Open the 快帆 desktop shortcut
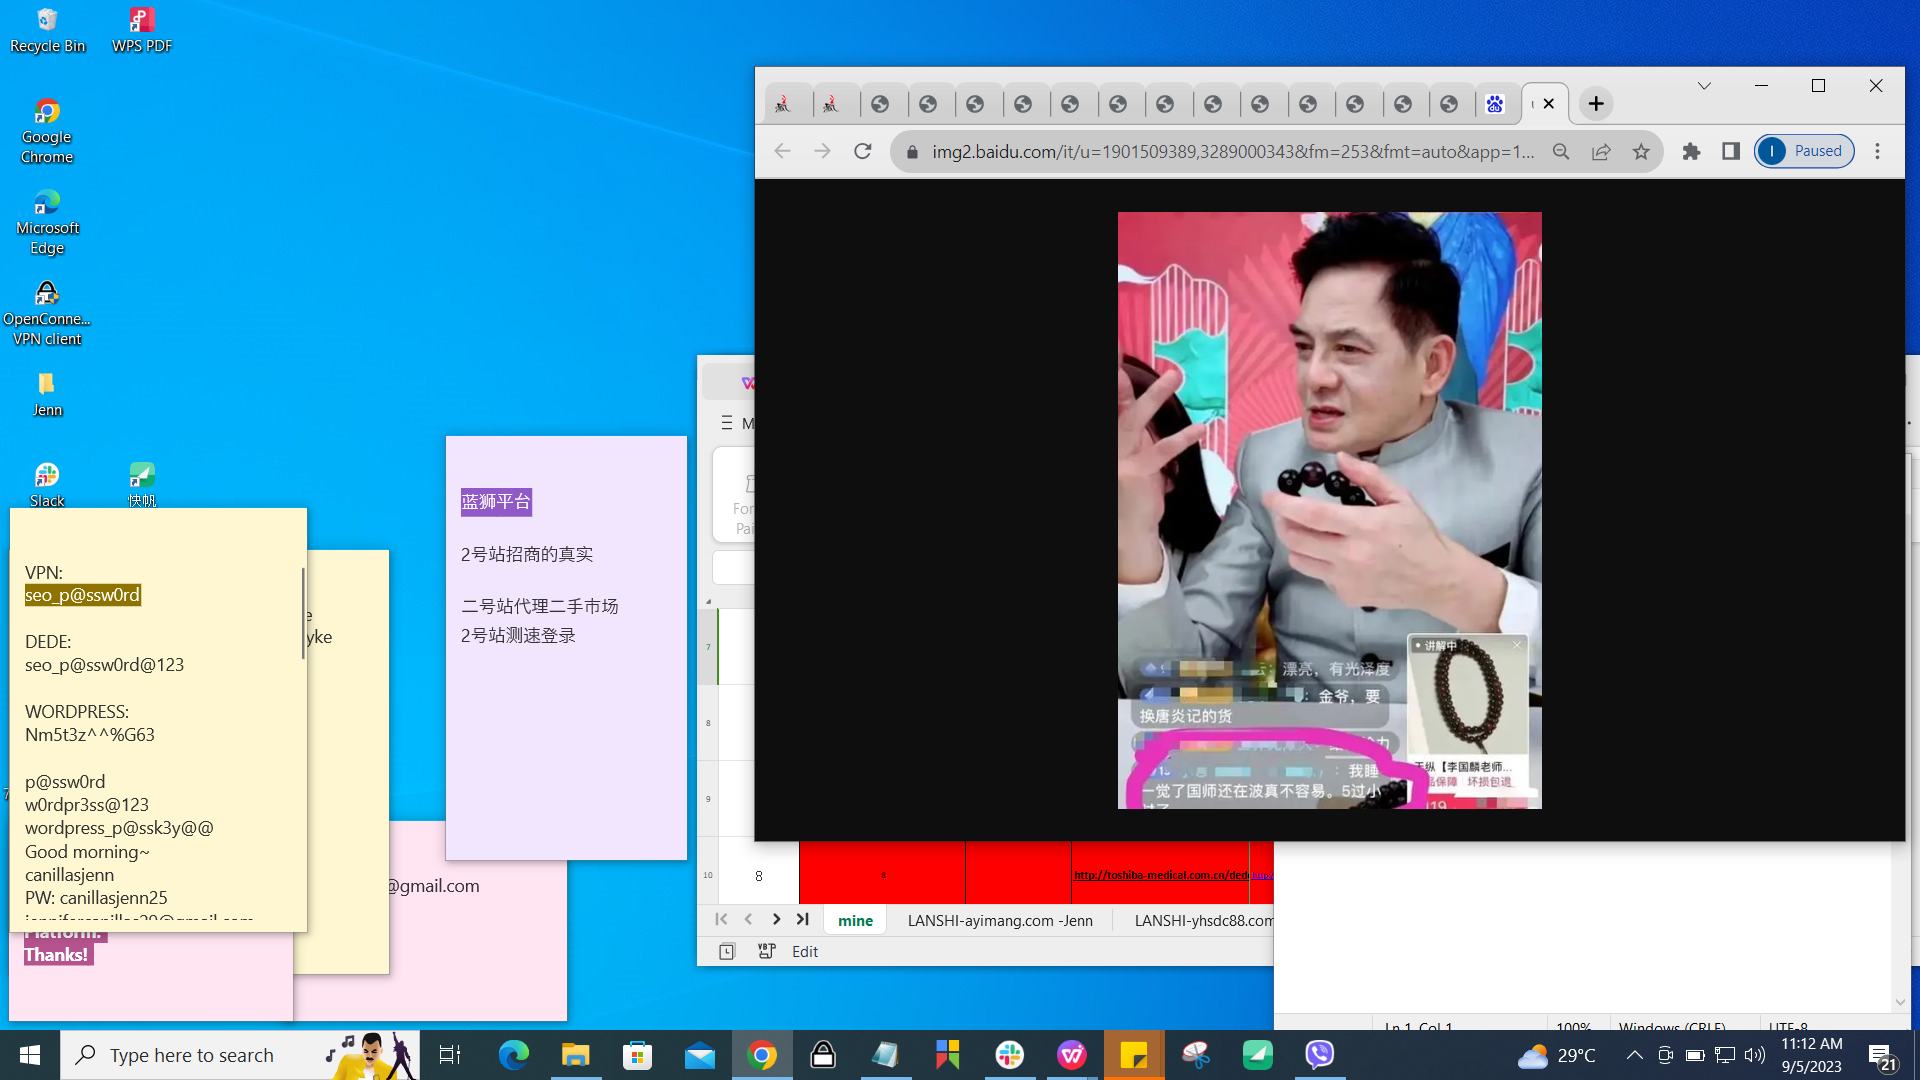Screen dimensions: 1920x1080 141,485
